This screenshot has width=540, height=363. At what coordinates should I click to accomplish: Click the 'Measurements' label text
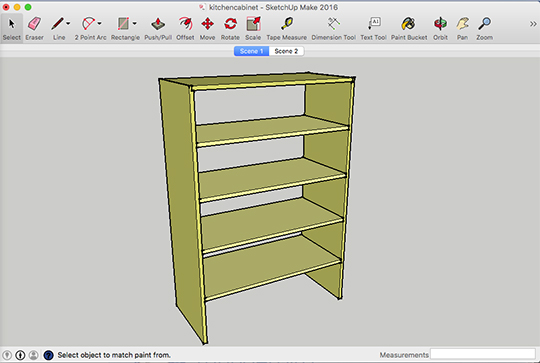(404, 355)
